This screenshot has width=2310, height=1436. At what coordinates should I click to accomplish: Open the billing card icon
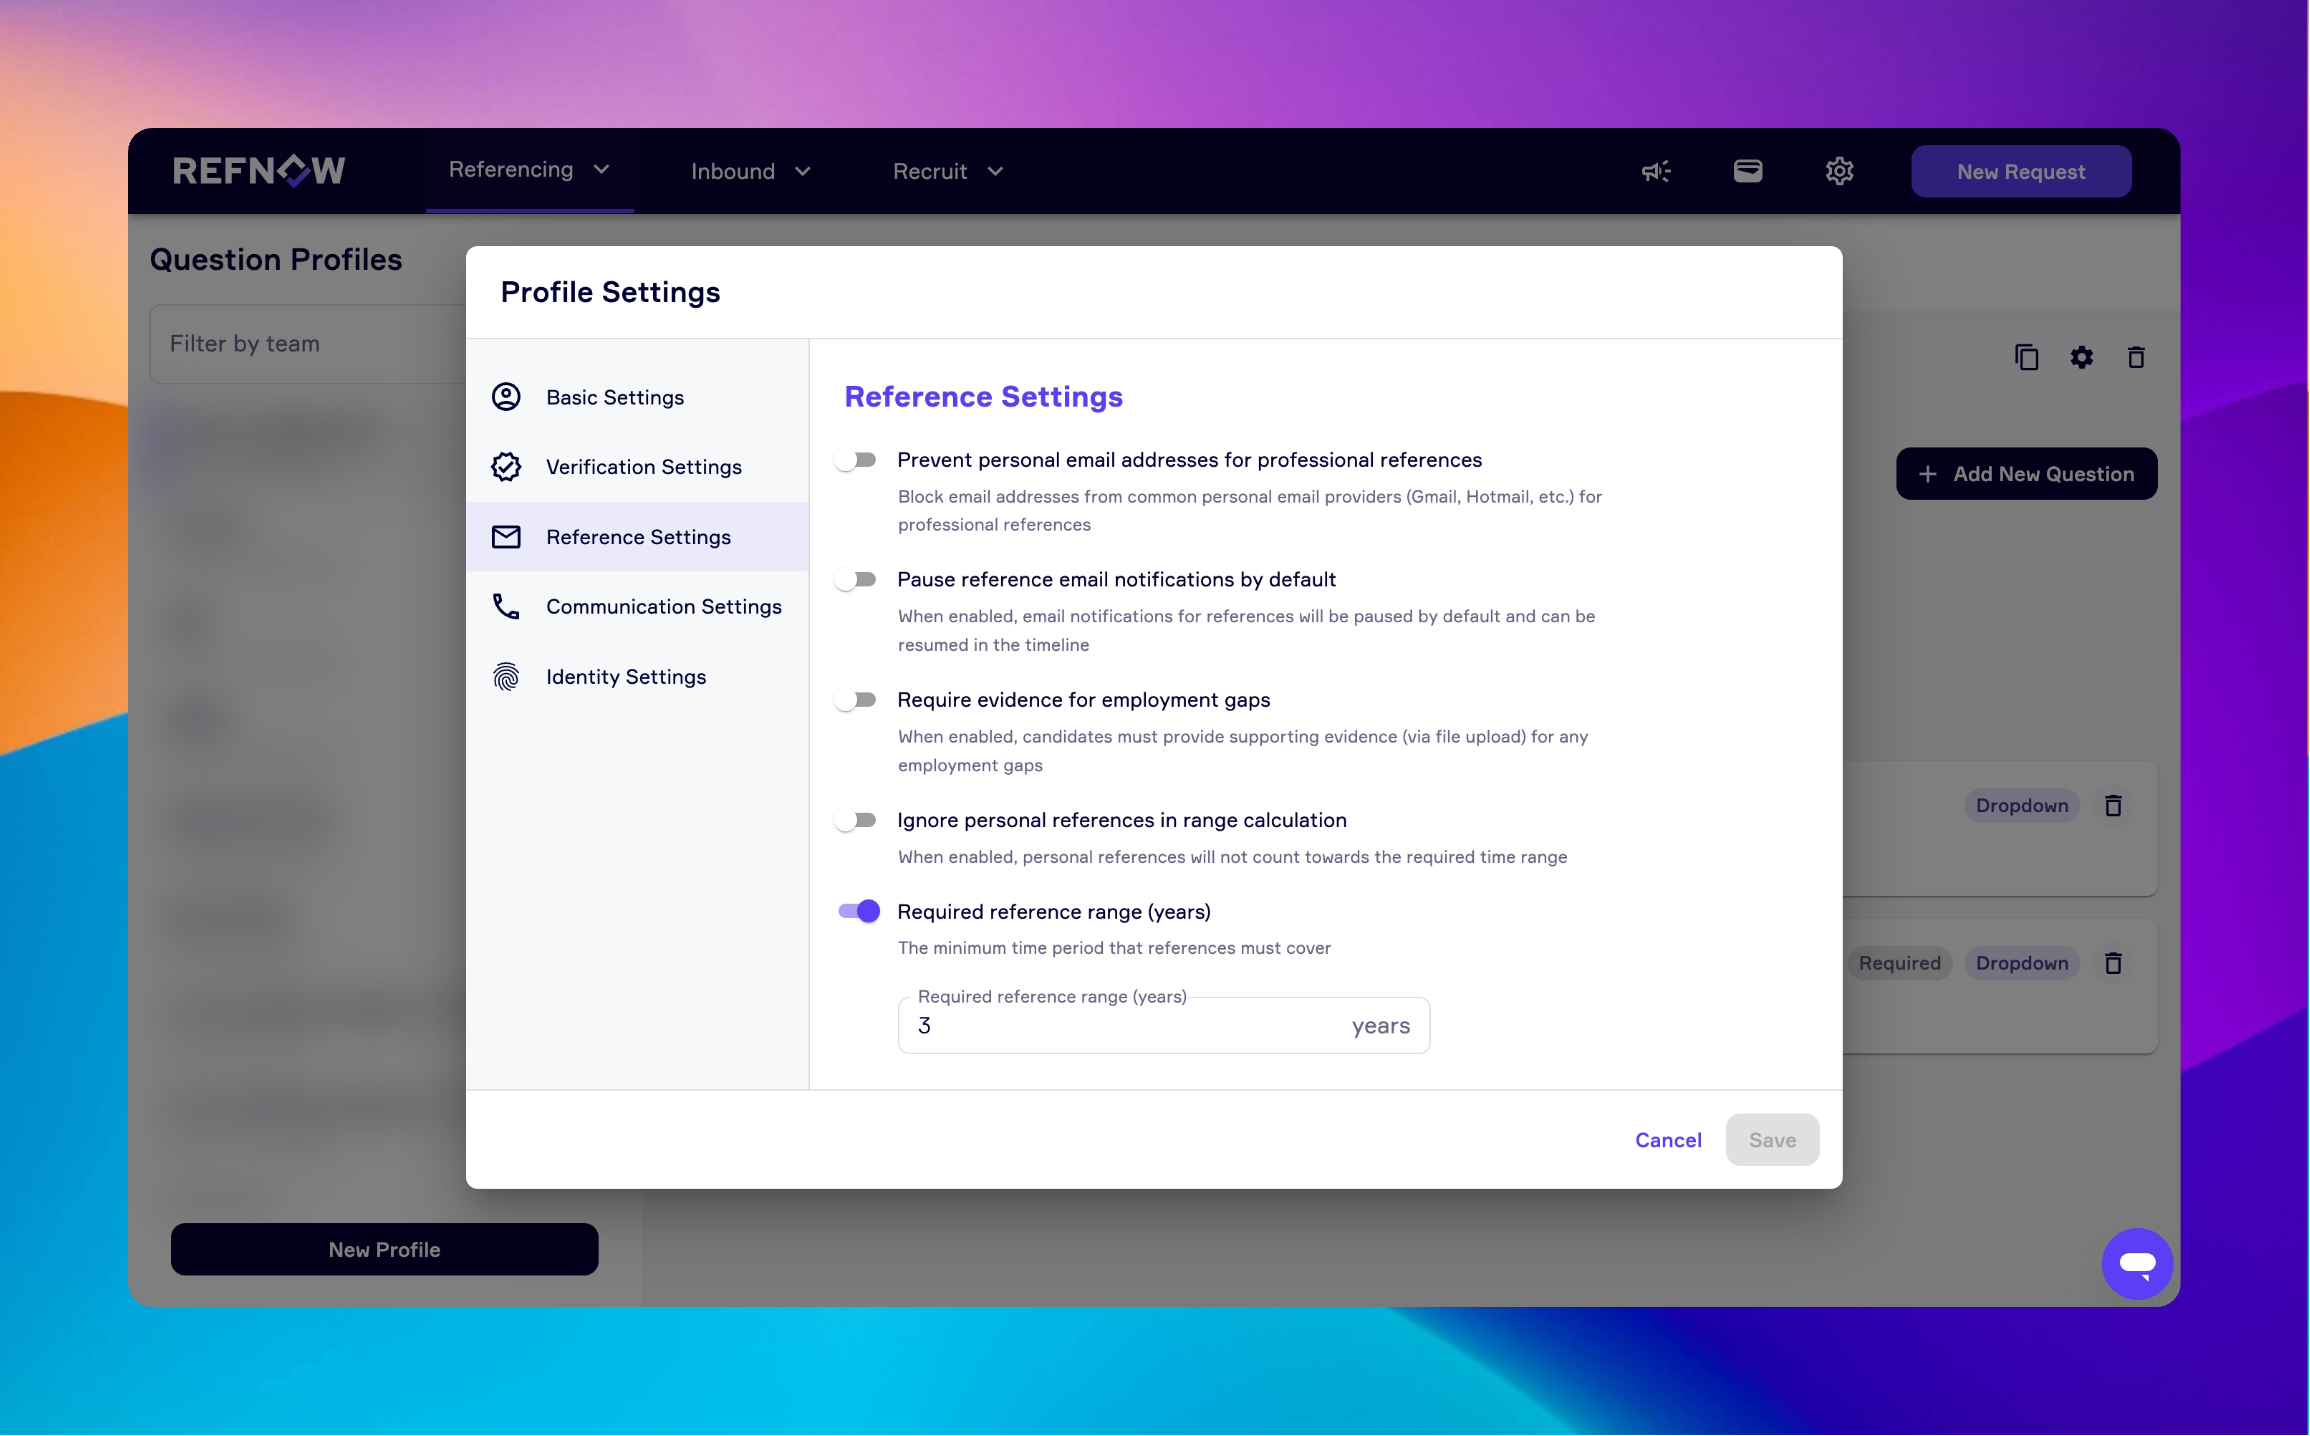point(1747,171)
